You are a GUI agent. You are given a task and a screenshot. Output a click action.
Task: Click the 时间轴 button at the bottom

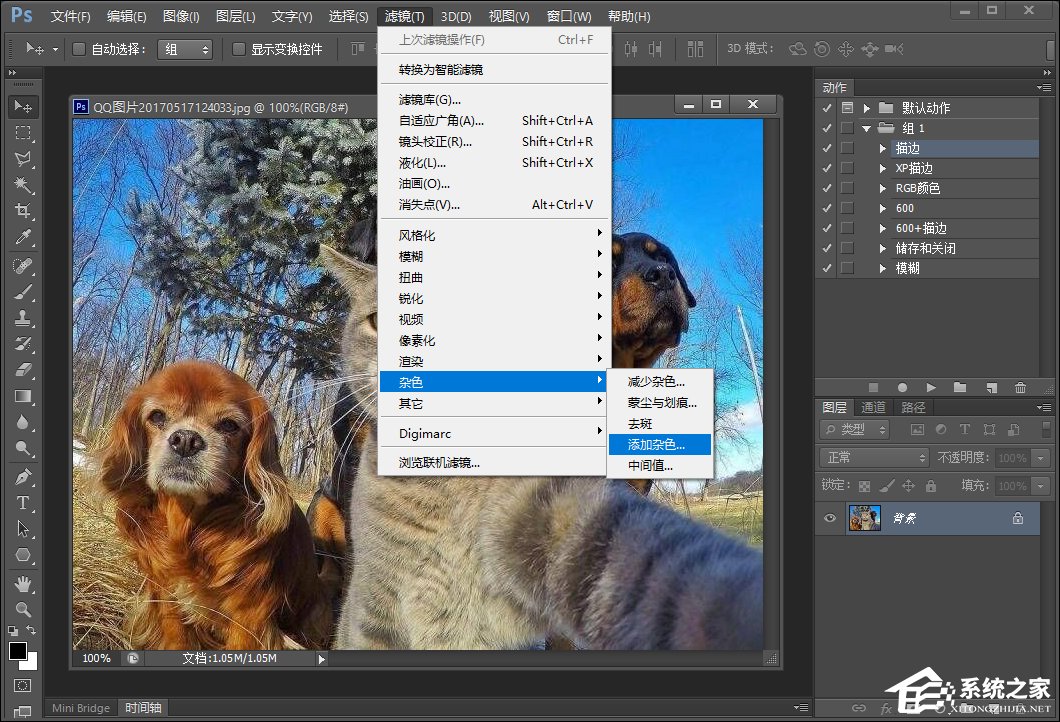point(142,708)
